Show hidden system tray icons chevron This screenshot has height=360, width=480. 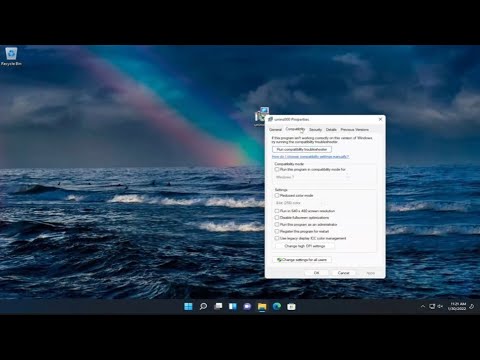pos(423,306)
